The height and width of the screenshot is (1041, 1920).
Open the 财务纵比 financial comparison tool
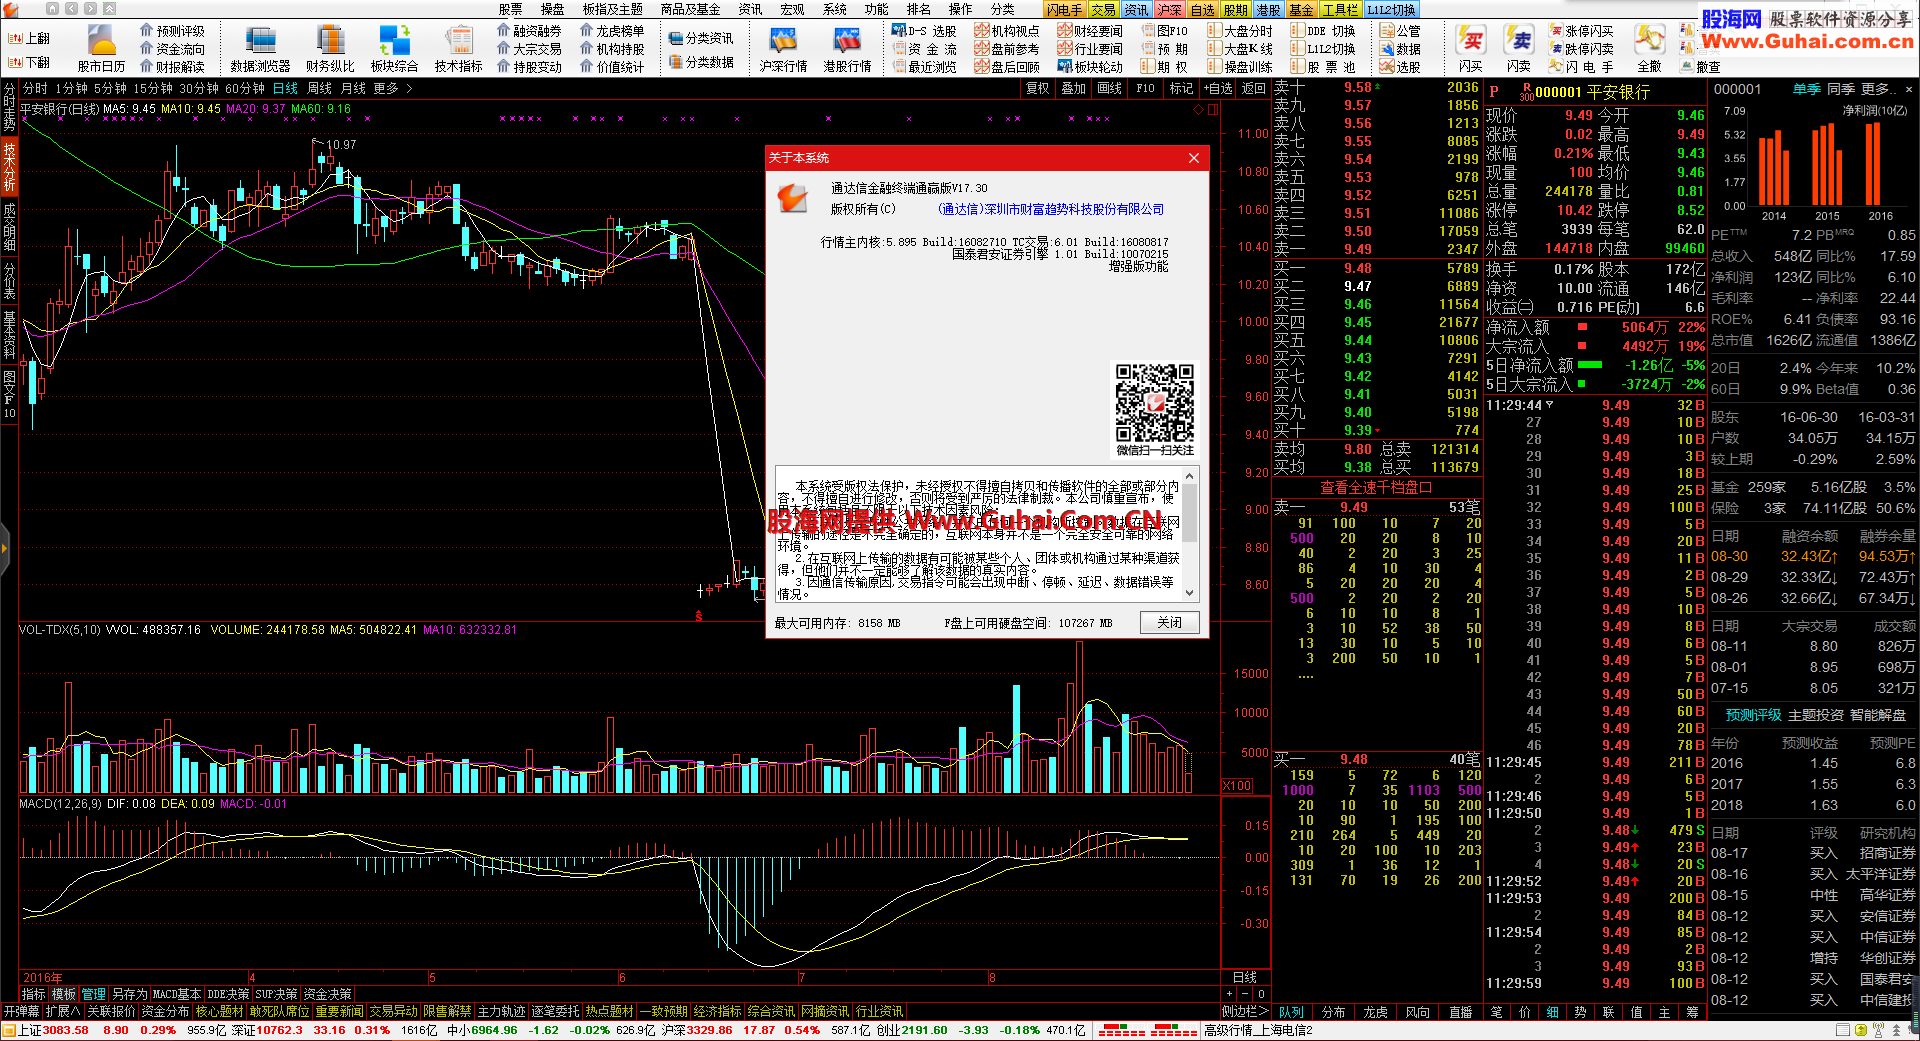330,48
